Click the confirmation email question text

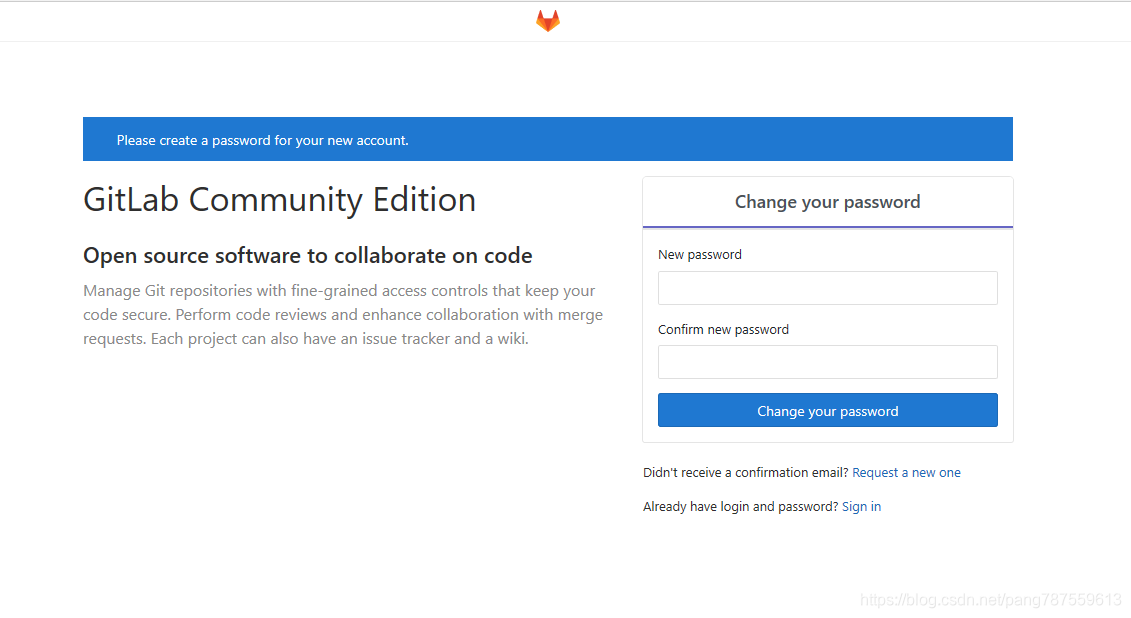(x=745, y=473)
